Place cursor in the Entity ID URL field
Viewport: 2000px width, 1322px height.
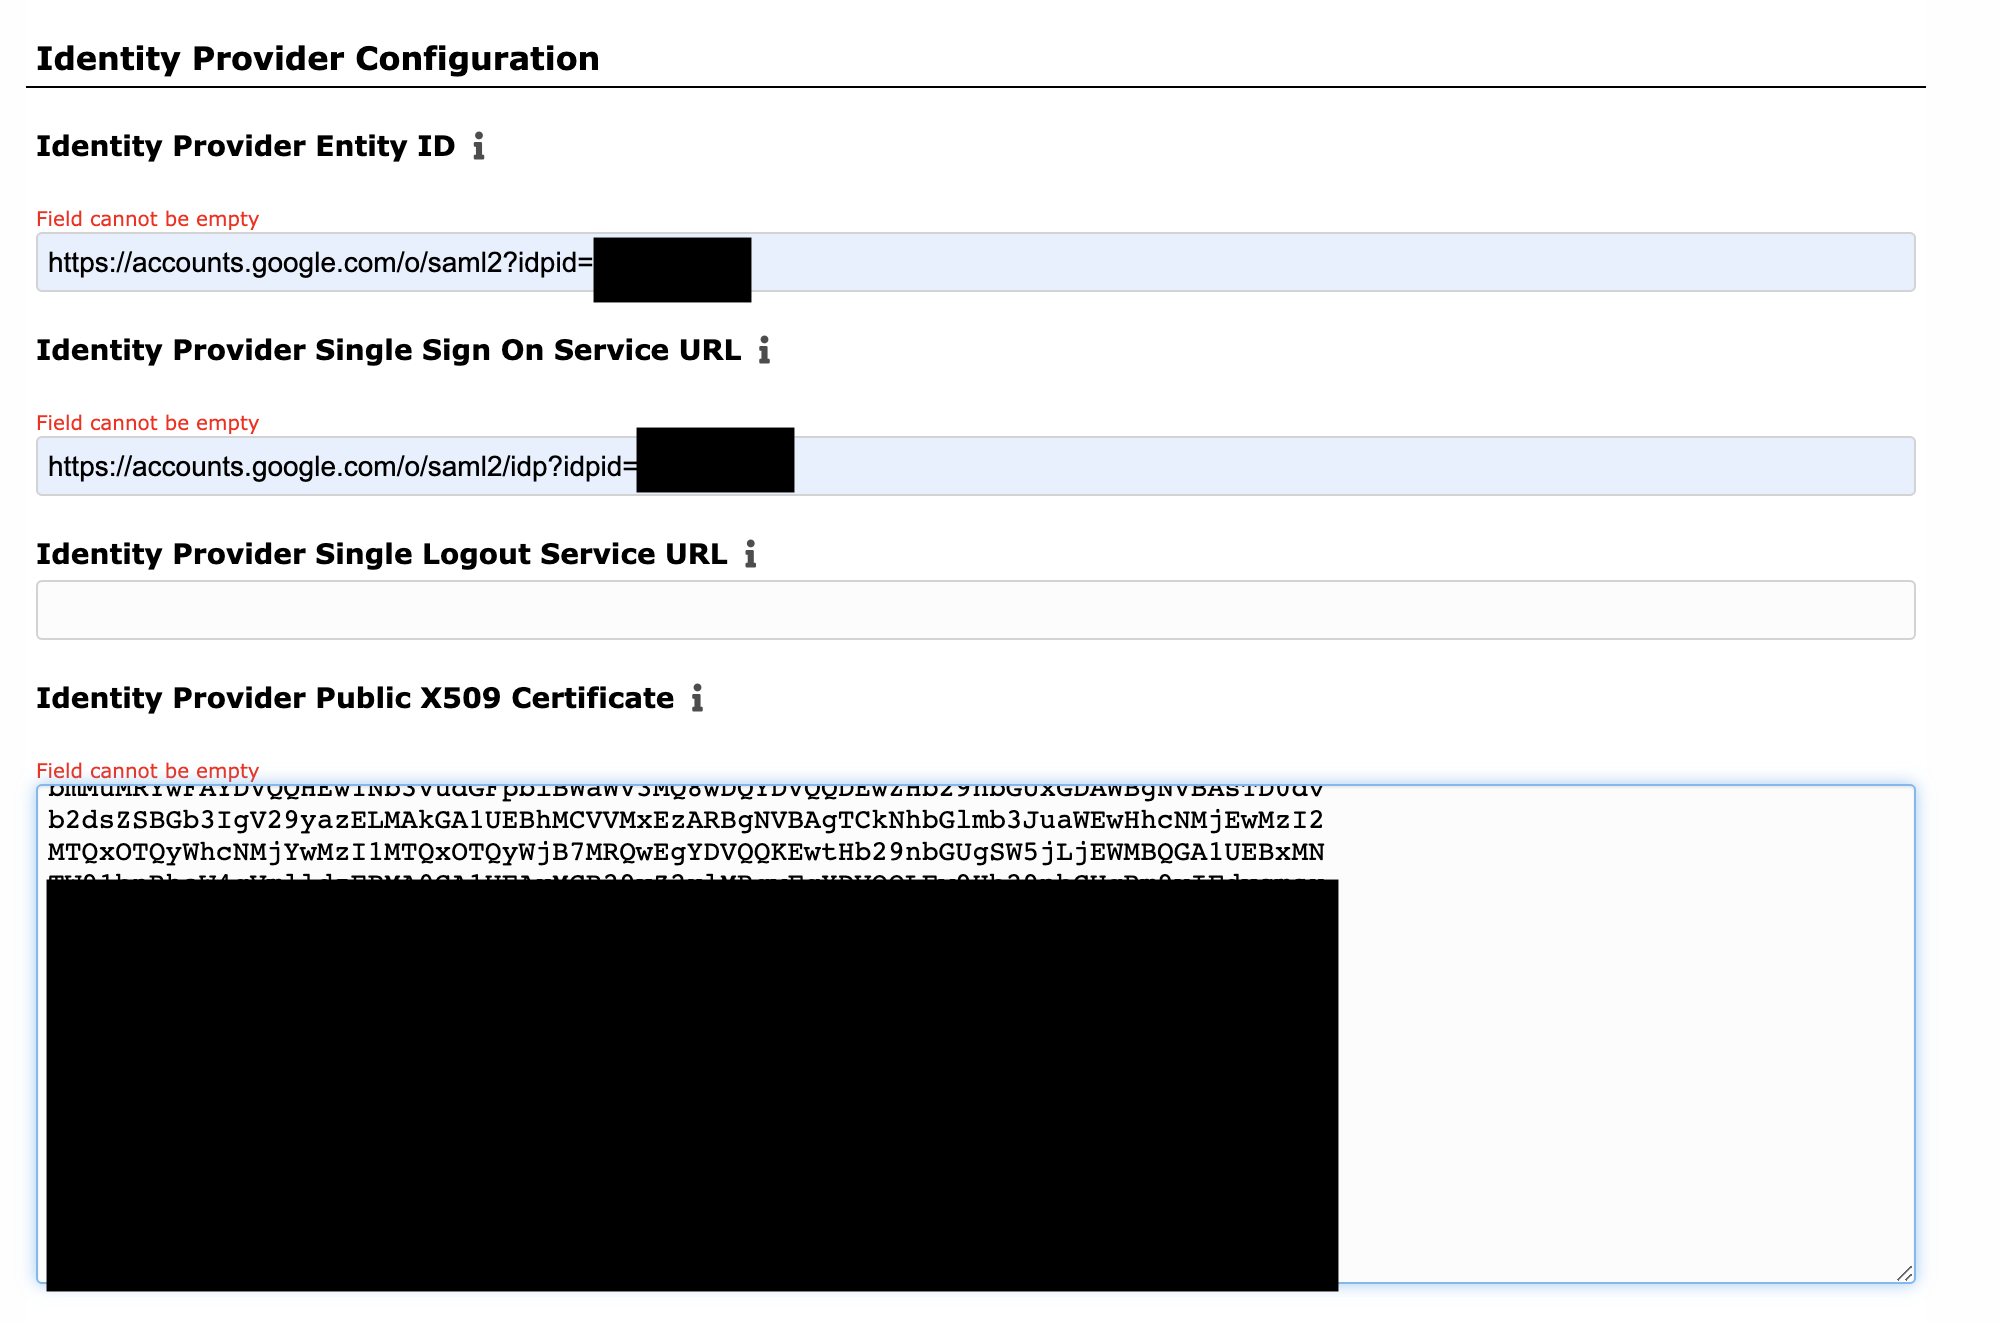point(1200,262)
